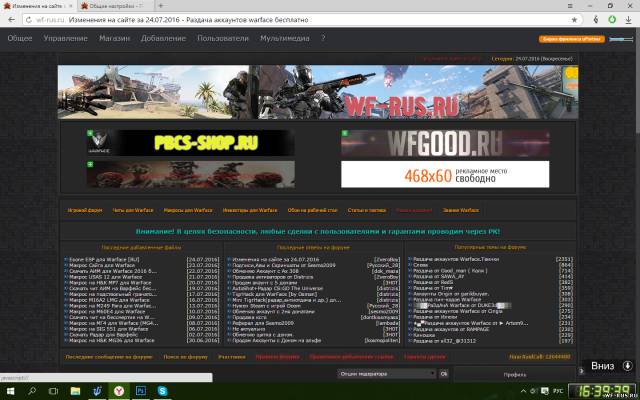640x400 pixels.
Task: Click the PBCS-SHOP.RU banner
Action: click(191, 142)
